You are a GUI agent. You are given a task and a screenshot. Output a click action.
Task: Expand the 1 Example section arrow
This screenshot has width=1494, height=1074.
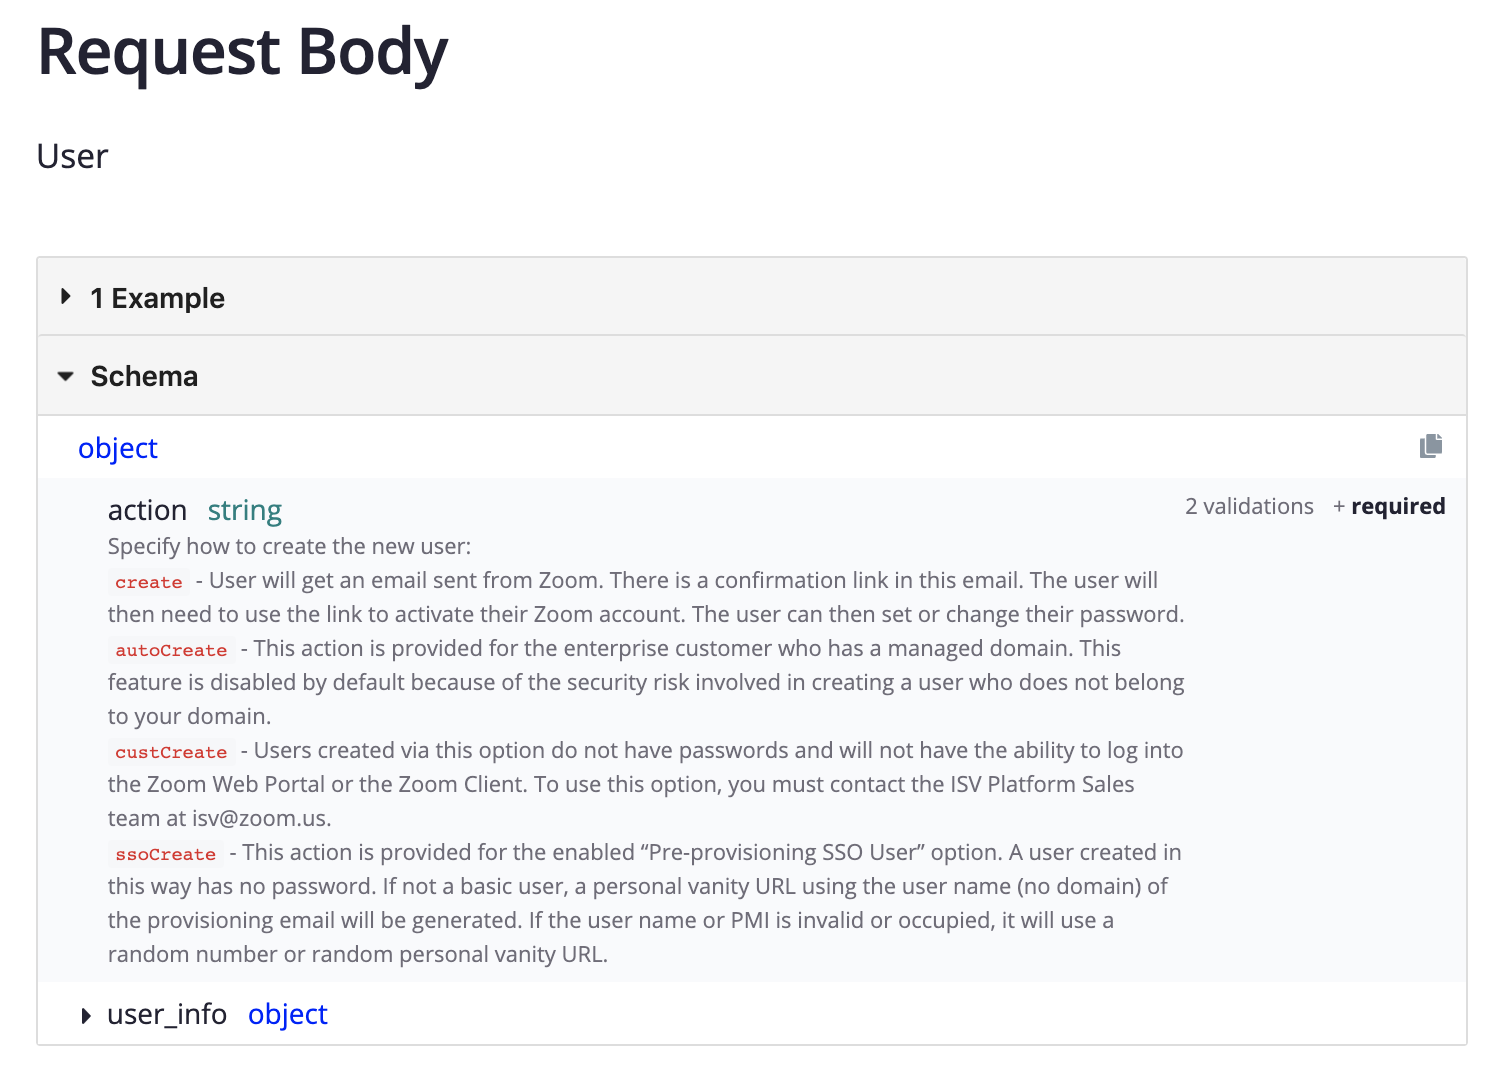point(66,297)
